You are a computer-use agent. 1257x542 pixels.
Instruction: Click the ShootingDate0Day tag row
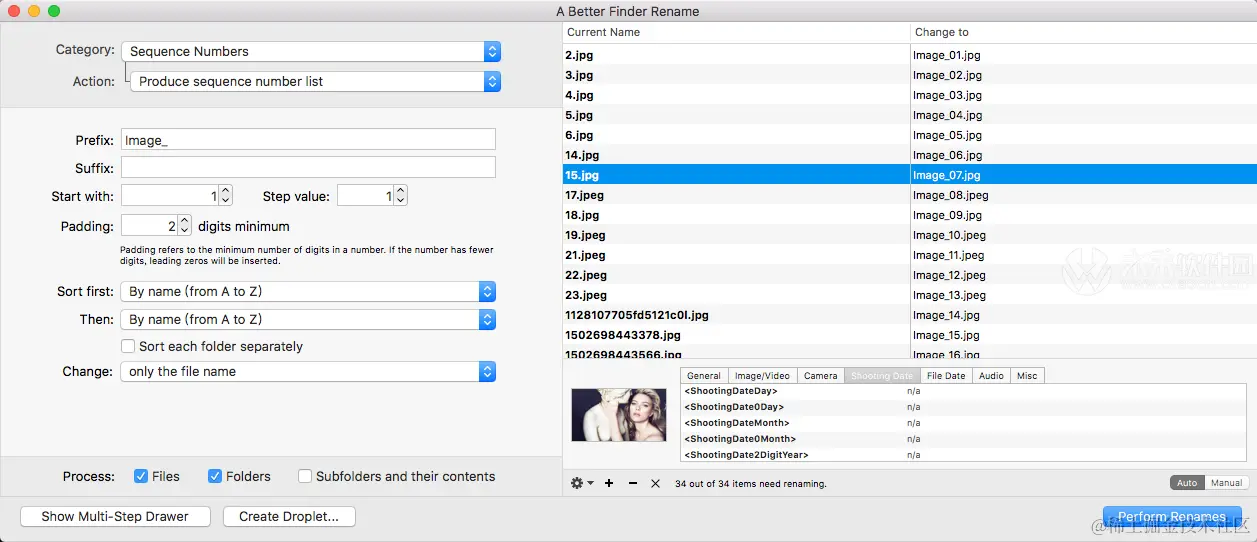click(964, 407)
